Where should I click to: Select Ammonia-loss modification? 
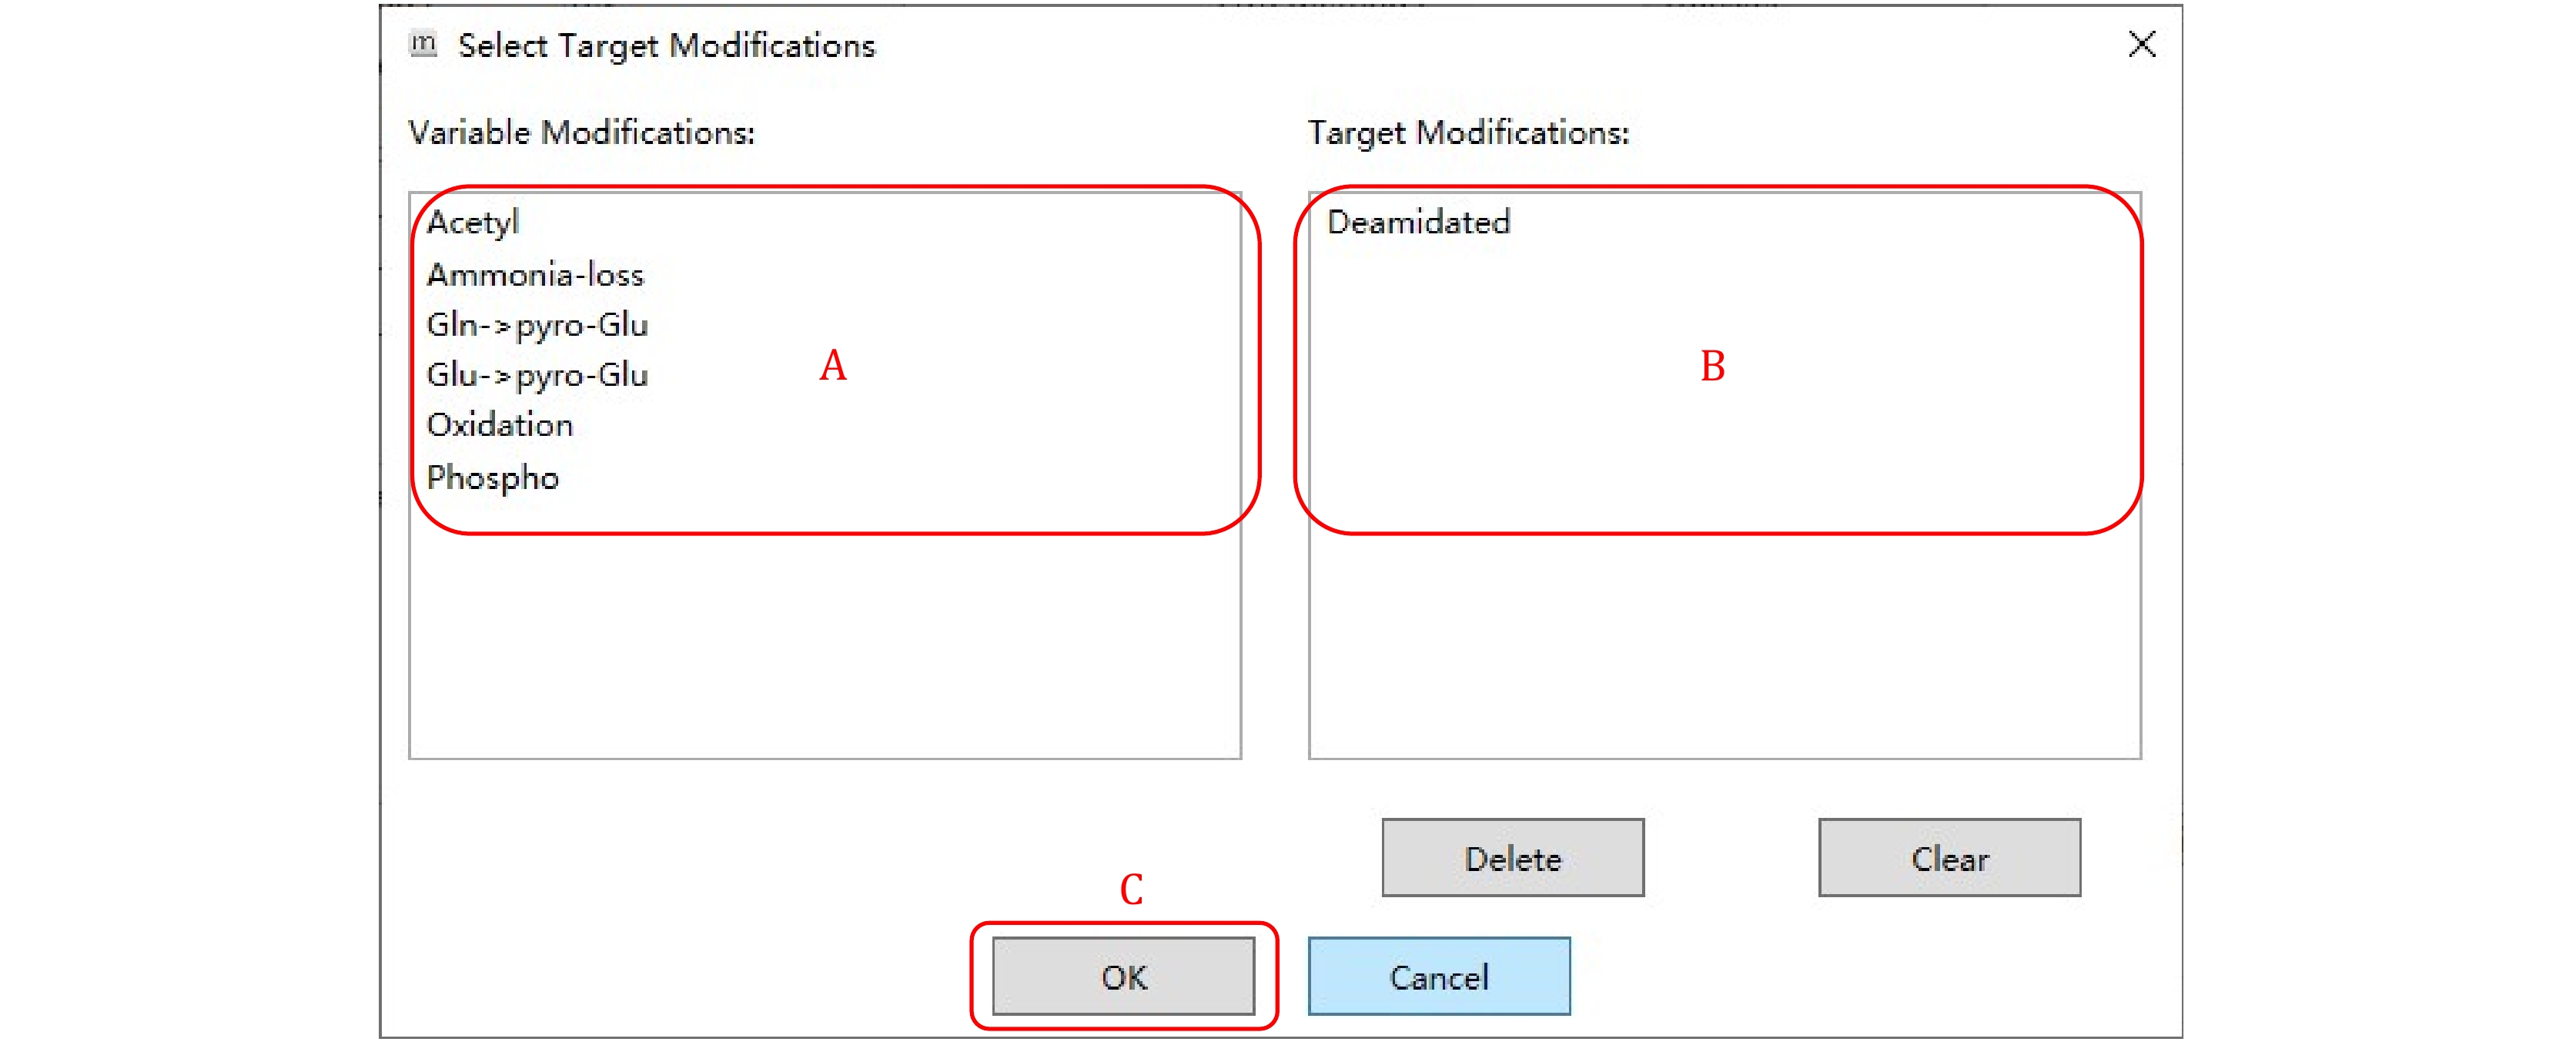click(x=535, y=274)
